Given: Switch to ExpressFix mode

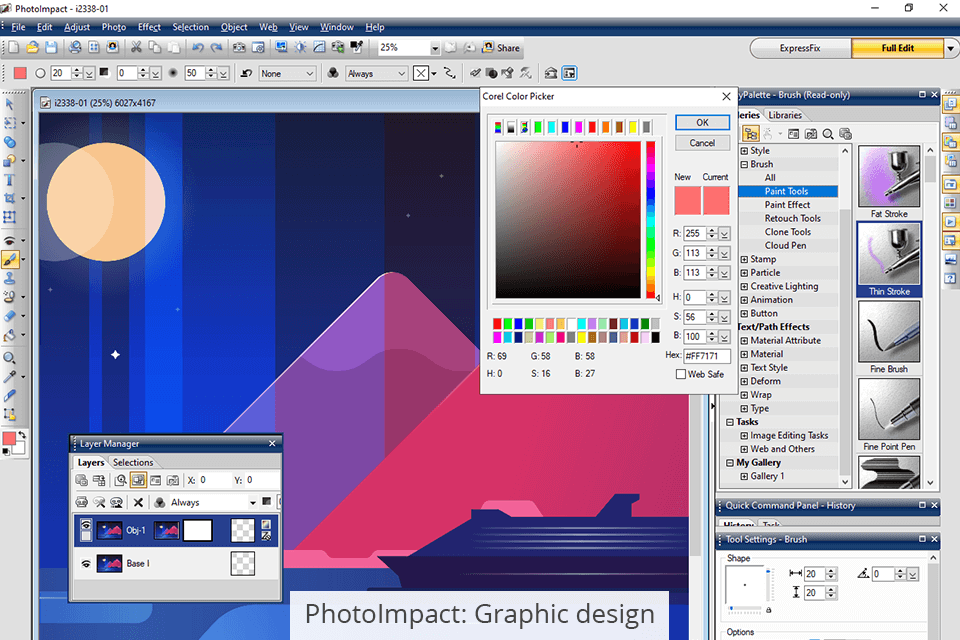Looking at the screenshot, I should pos(800,48).
